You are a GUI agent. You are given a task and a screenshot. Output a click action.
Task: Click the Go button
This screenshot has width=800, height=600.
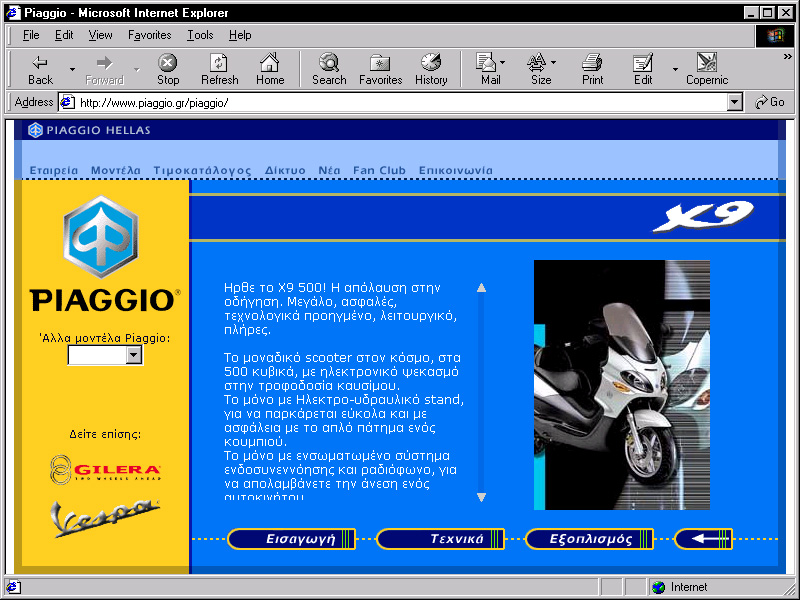click(770, 103)
